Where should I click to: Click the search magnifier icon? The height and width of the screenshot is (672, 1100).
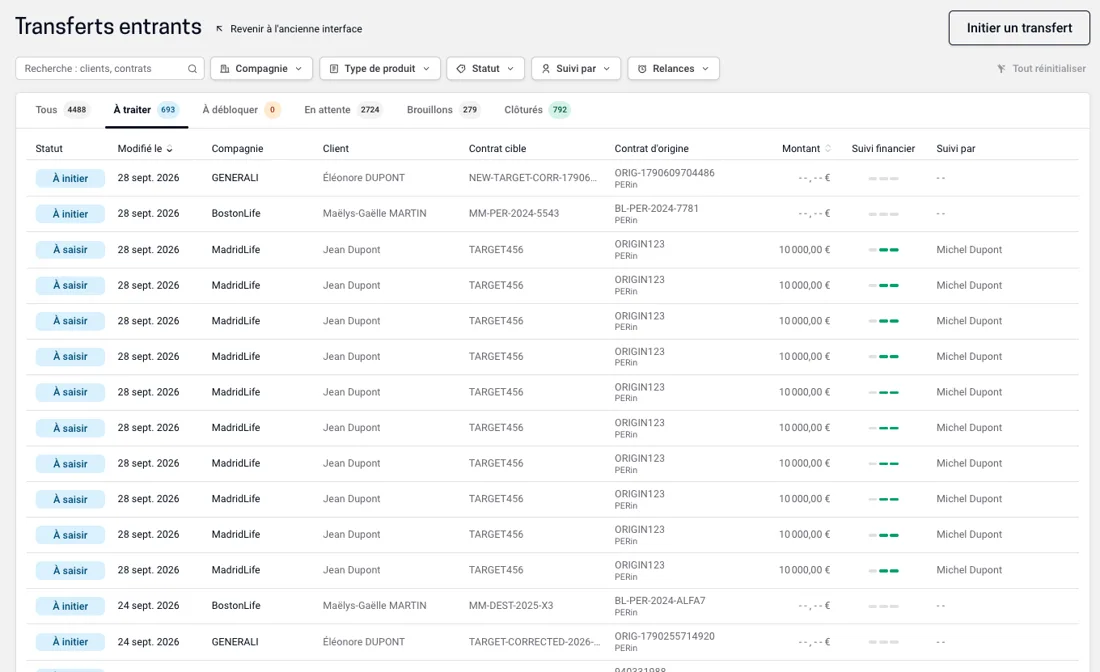coord(192,69)
